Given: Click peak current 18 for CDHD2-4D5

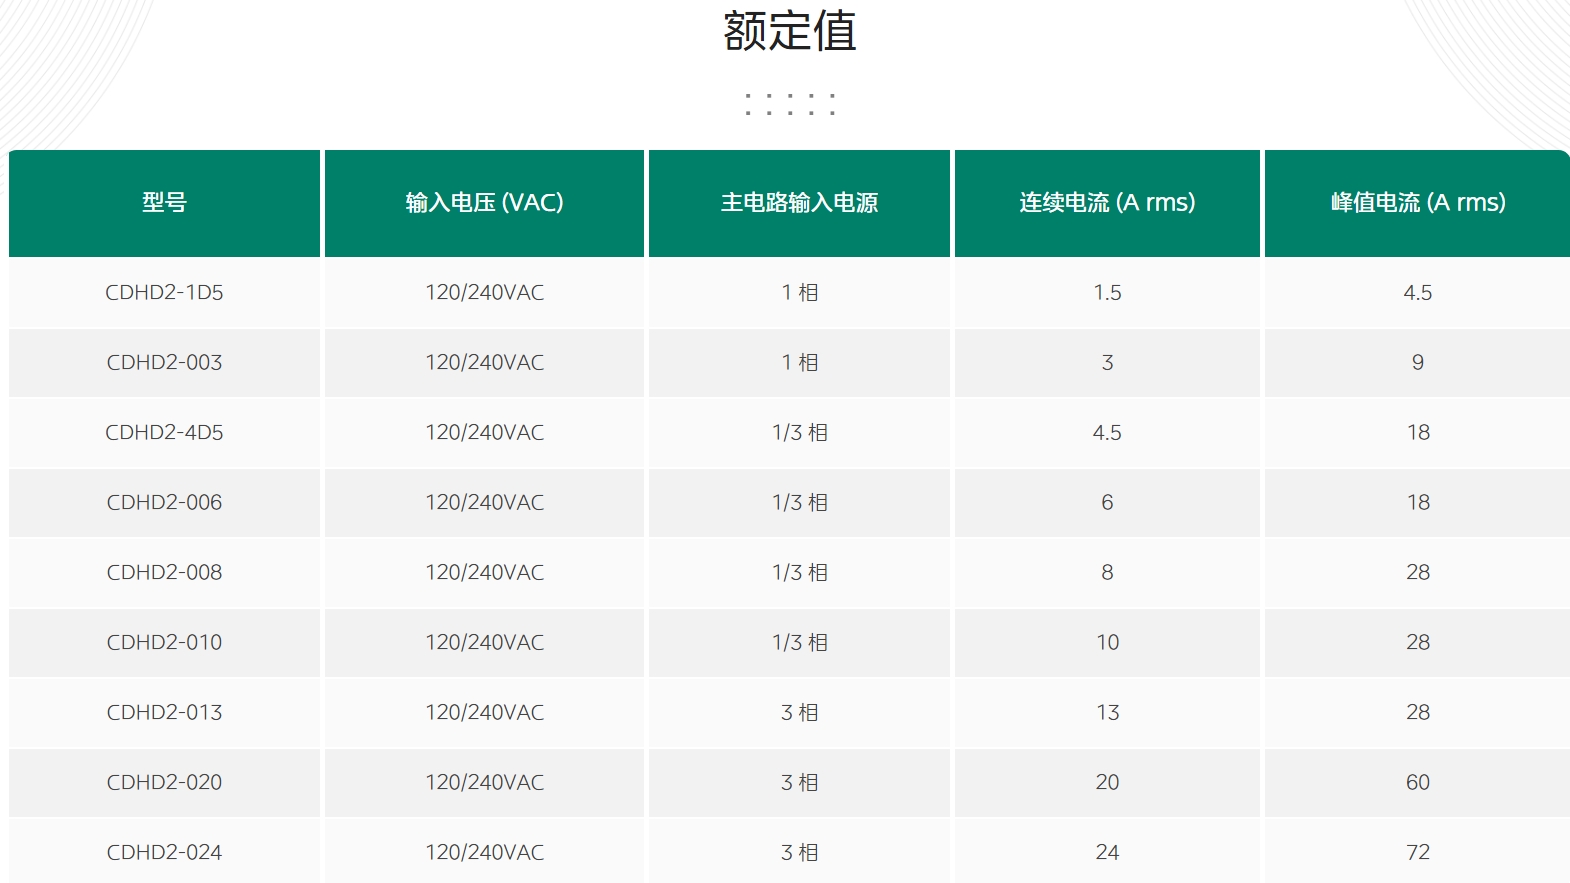Looking at the screenshot, I should (1418, 433).
